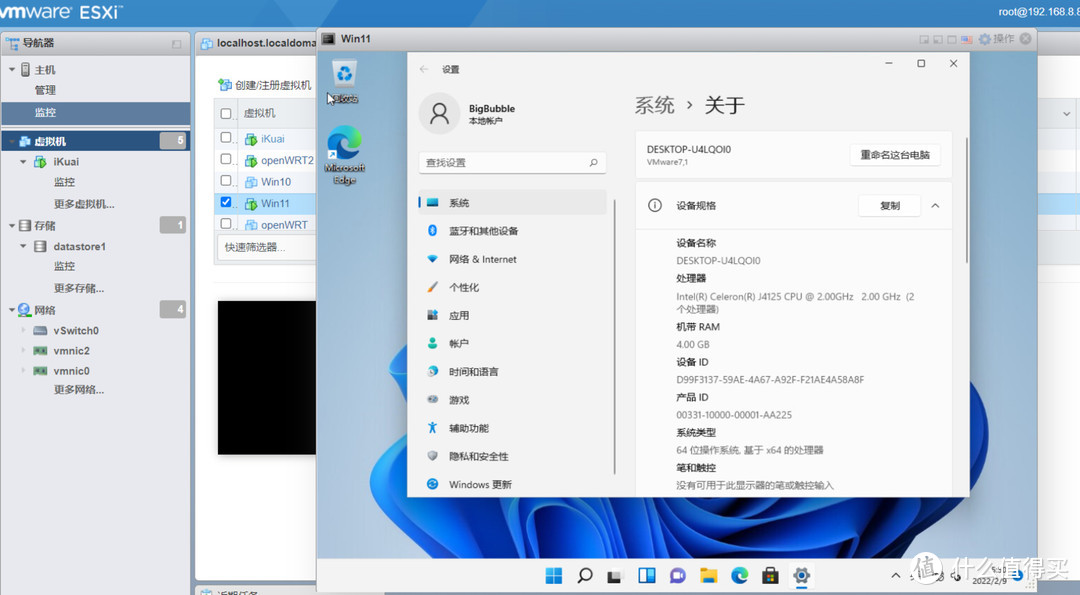The height and width of the screenshot is (595, 1080).
Task: Click the keyboard layout flag icon in console header
Action: (x=967, y=39)
